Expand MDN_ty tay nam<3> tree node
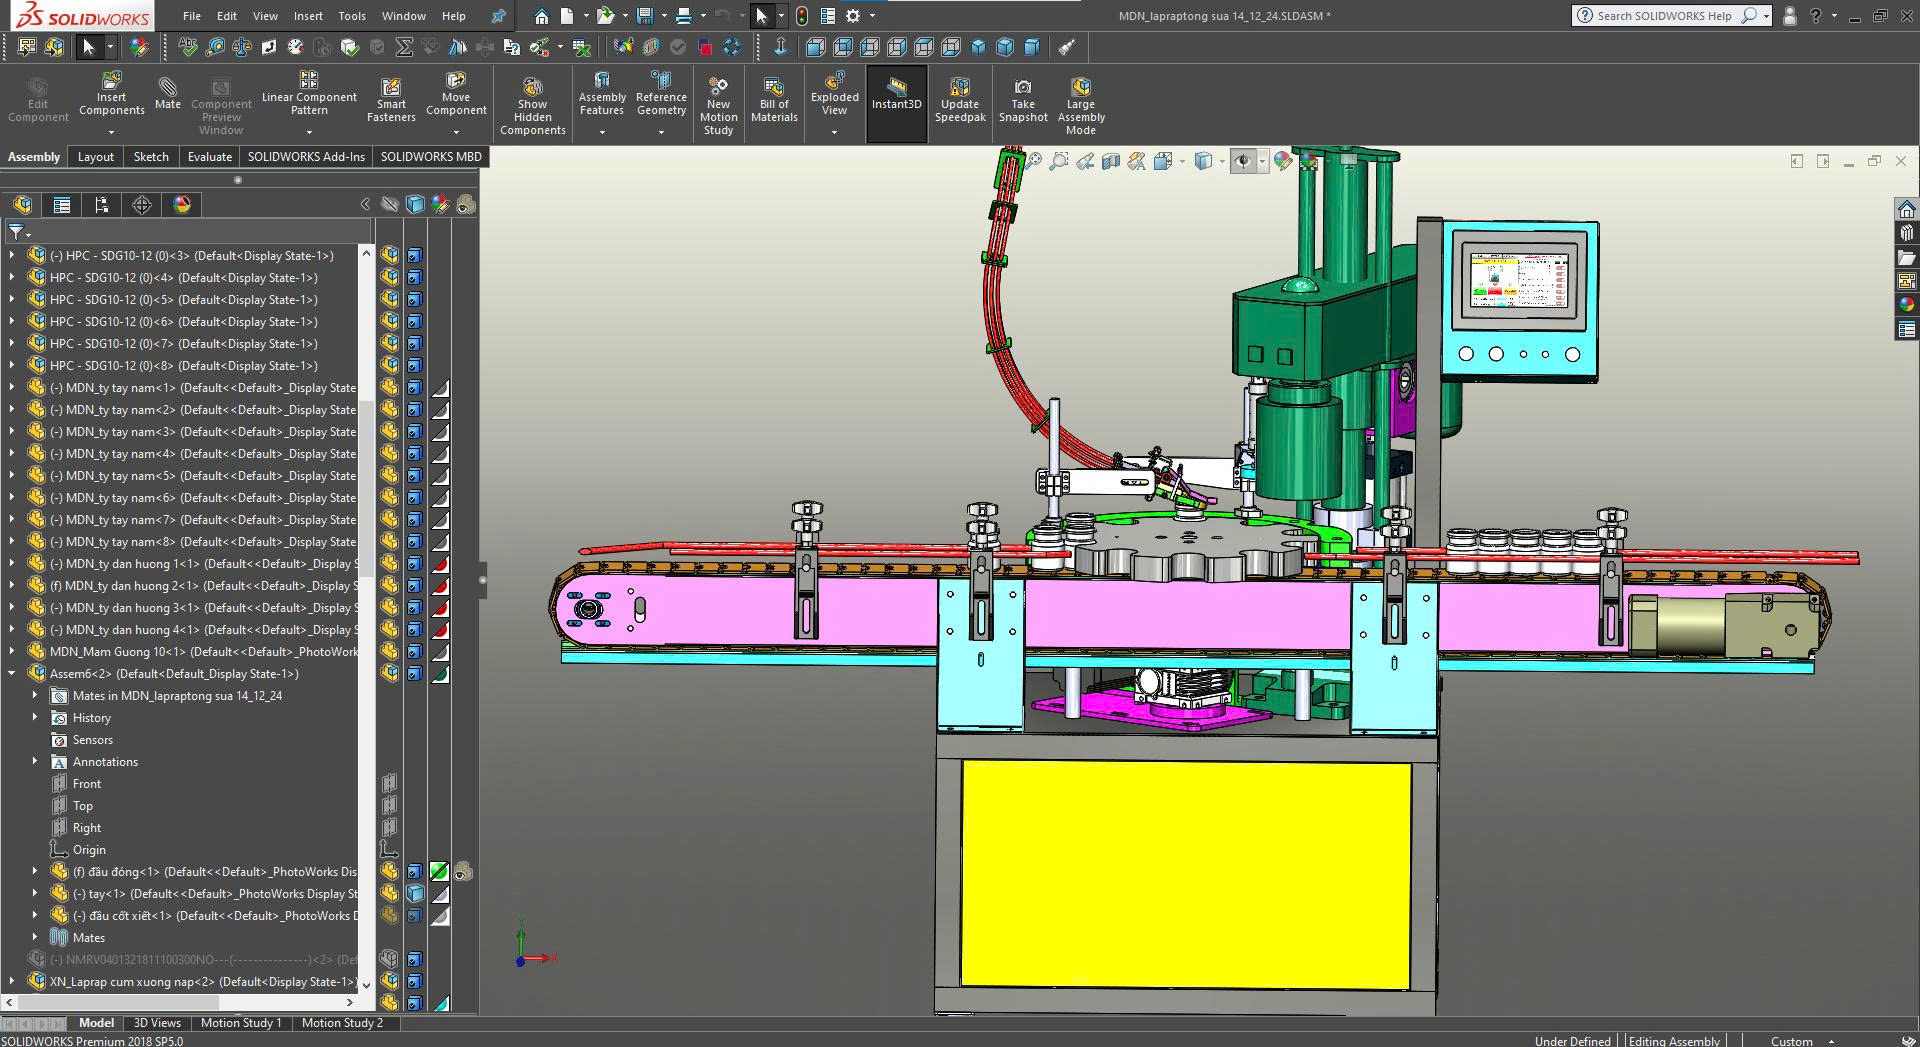Image resolution: width=1920 pixels, height=1047 pixels. click(12, 431)
